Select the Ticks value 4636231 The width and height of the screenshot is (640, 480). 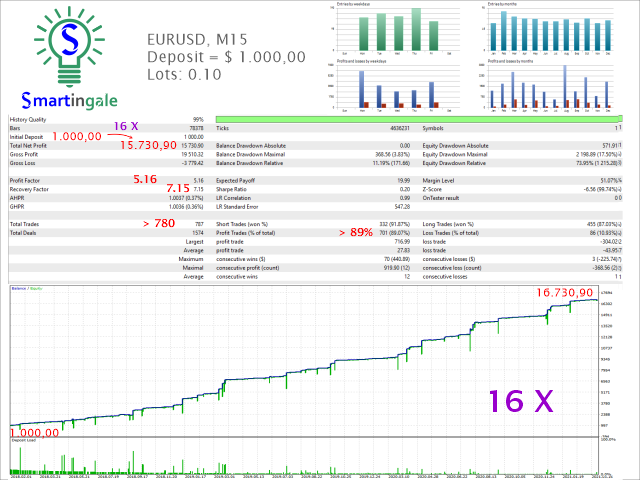(x=400, y=128)
